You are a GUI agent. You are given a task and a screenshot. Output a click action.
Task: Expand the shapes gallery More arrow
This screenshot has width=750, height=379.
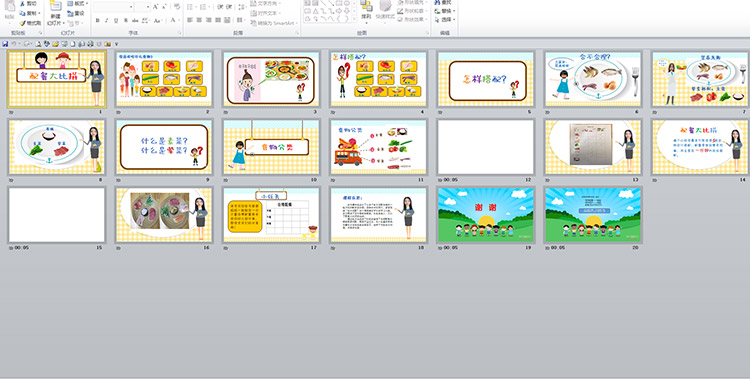(x=354, y=19)
